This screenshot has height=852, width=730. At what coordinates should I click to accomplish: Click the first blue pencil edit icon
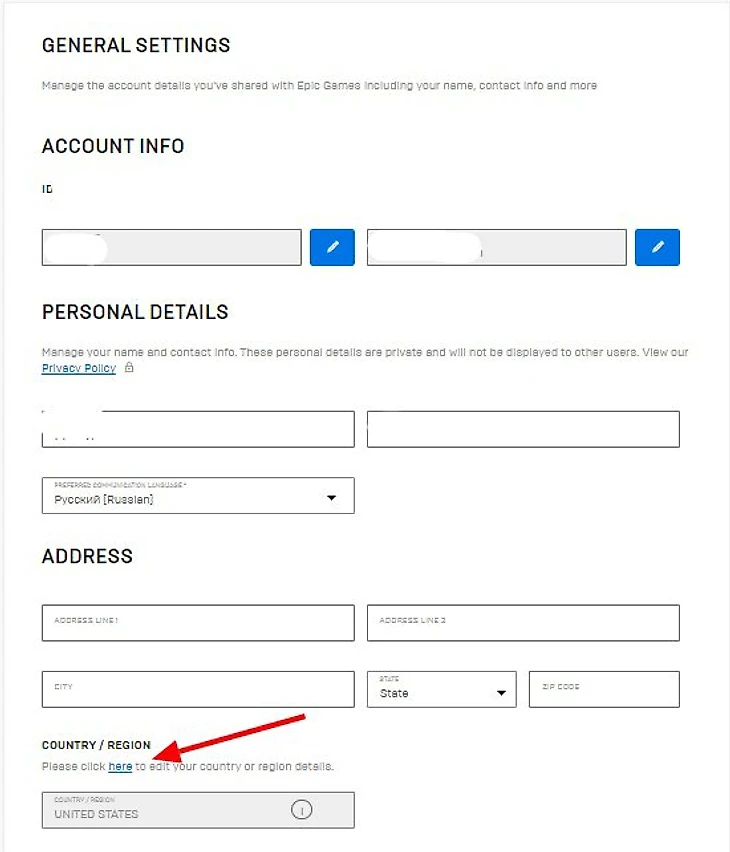tap(332, 247)
